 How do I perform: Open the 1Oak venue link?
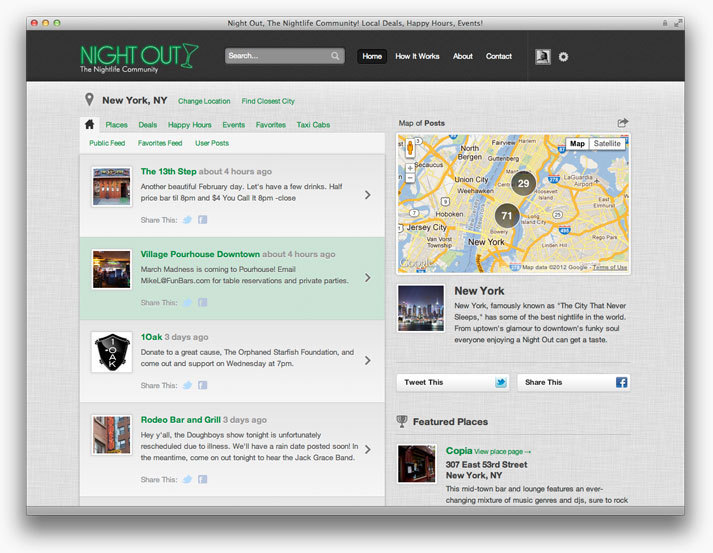click(151, 337)
